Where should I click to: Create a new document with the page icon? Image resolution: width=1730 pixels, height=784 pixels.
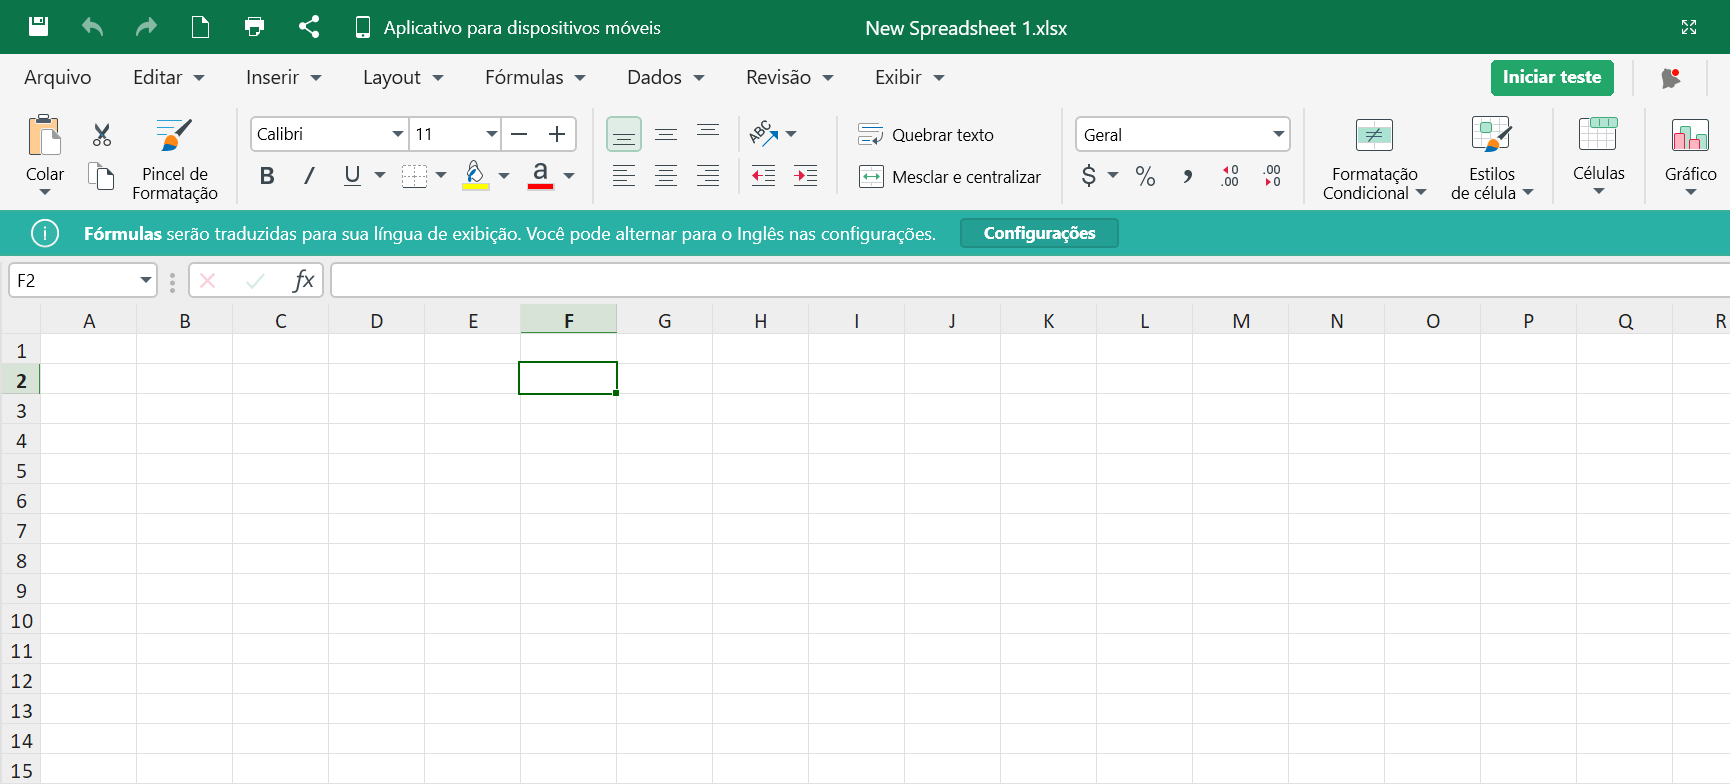(x=200, y=27)
